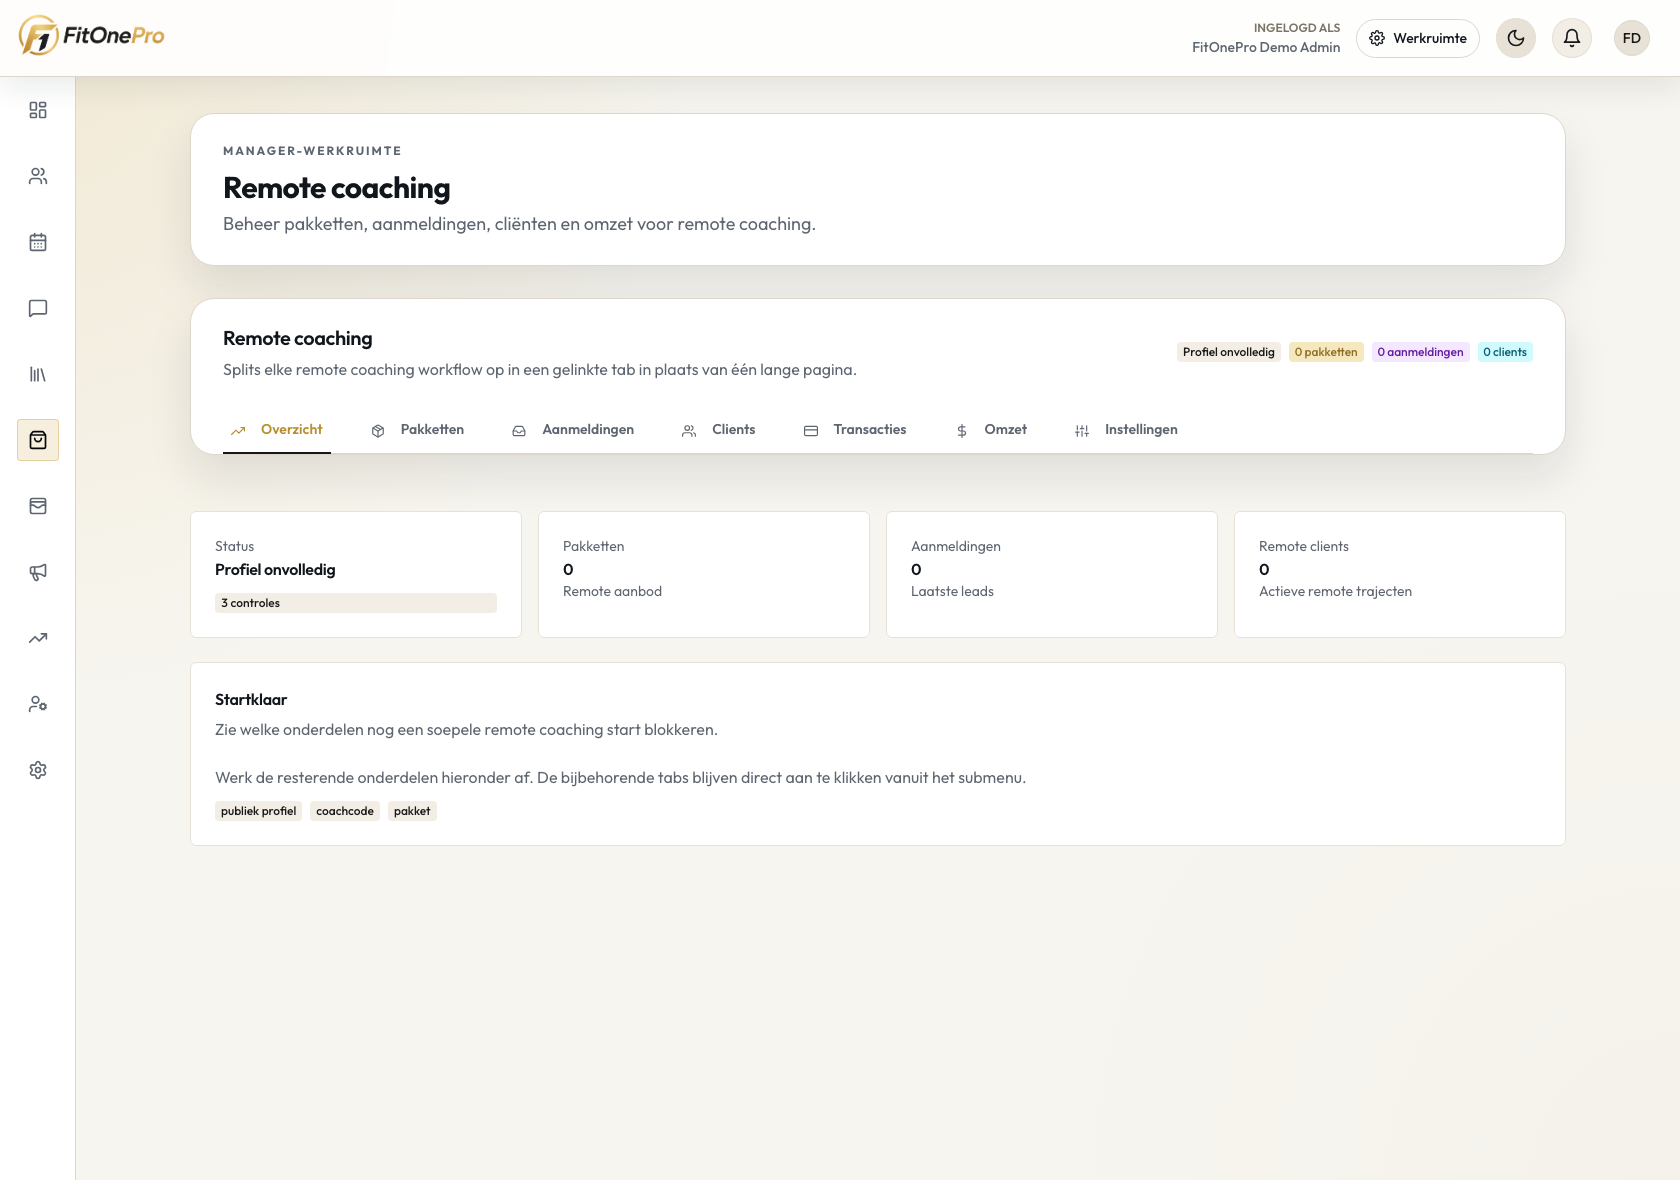Open the library icon in sidebar

tap(38, 374)
